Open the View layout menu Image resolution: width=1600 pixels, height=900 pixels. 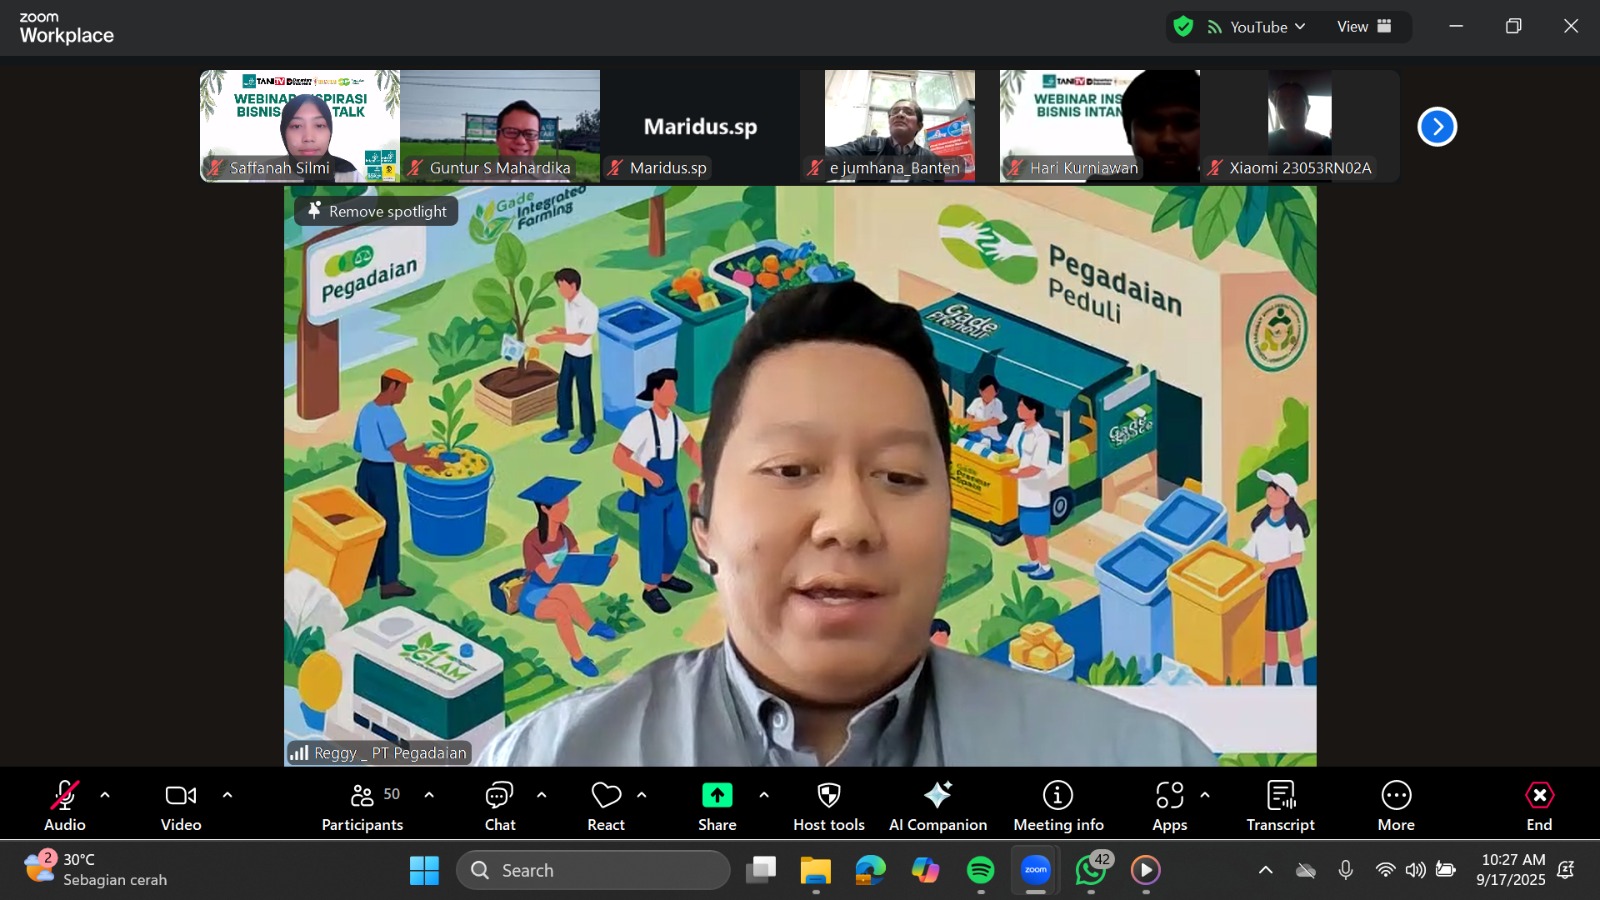(x=1364, y=27)
